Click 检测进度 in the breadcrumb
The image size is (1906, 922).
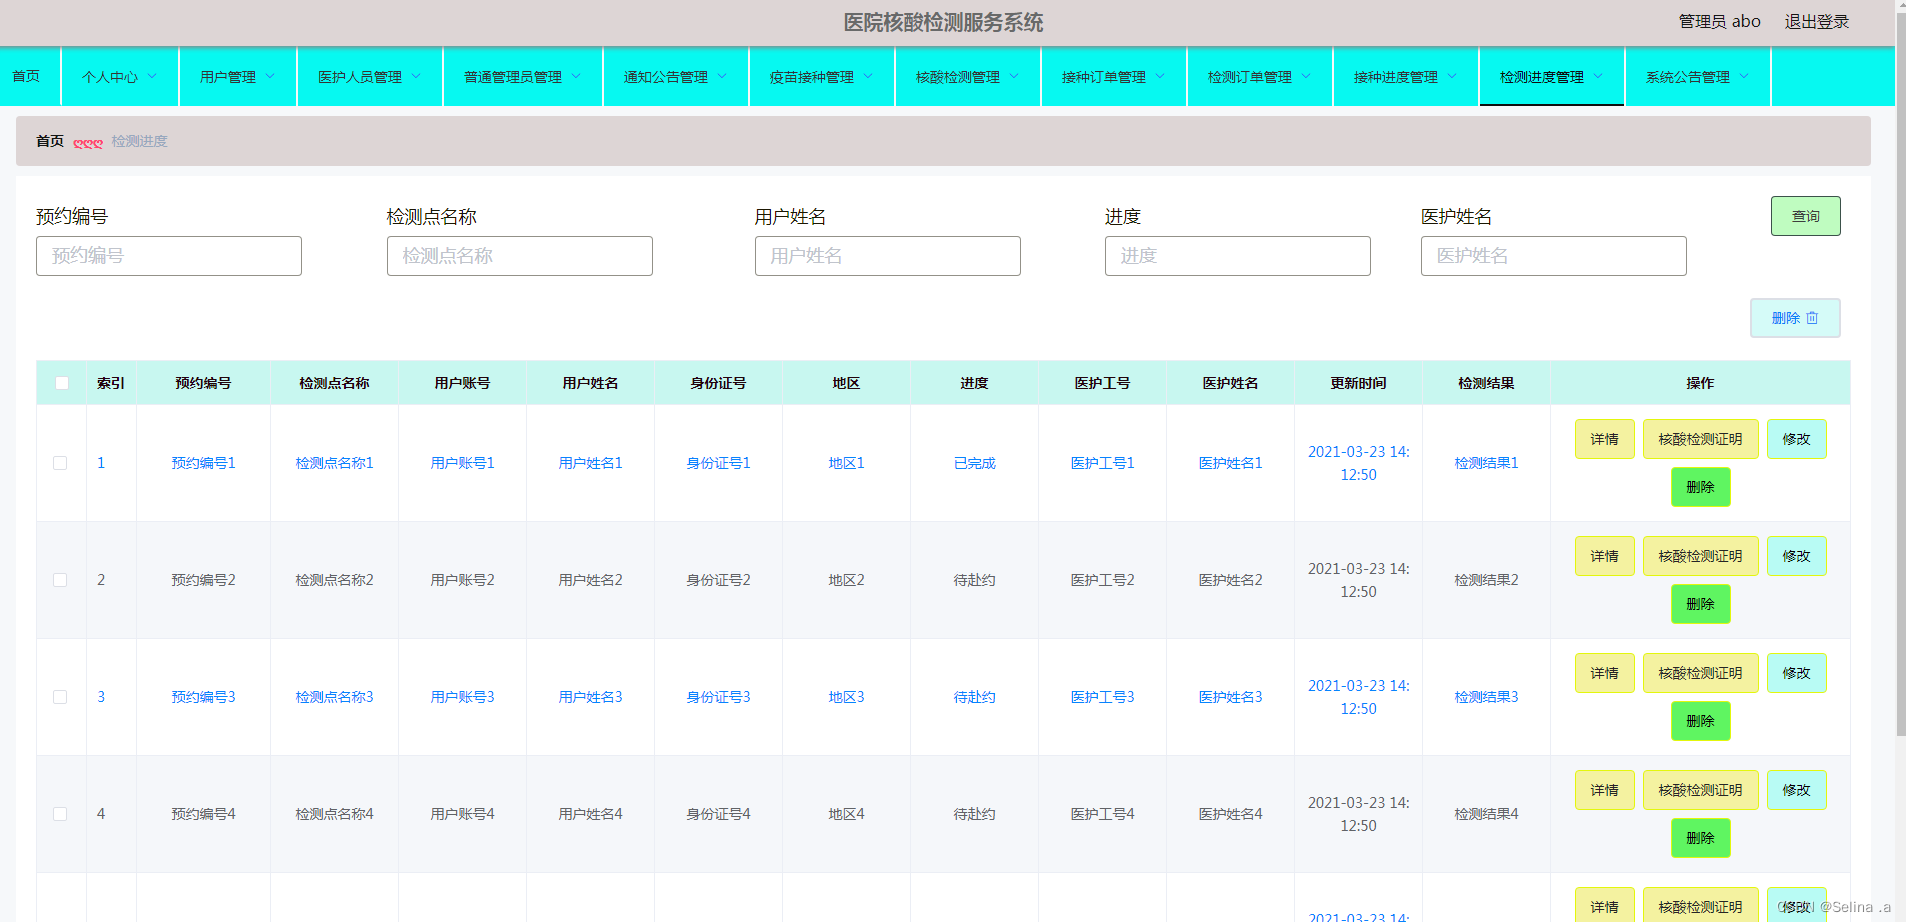138,141
